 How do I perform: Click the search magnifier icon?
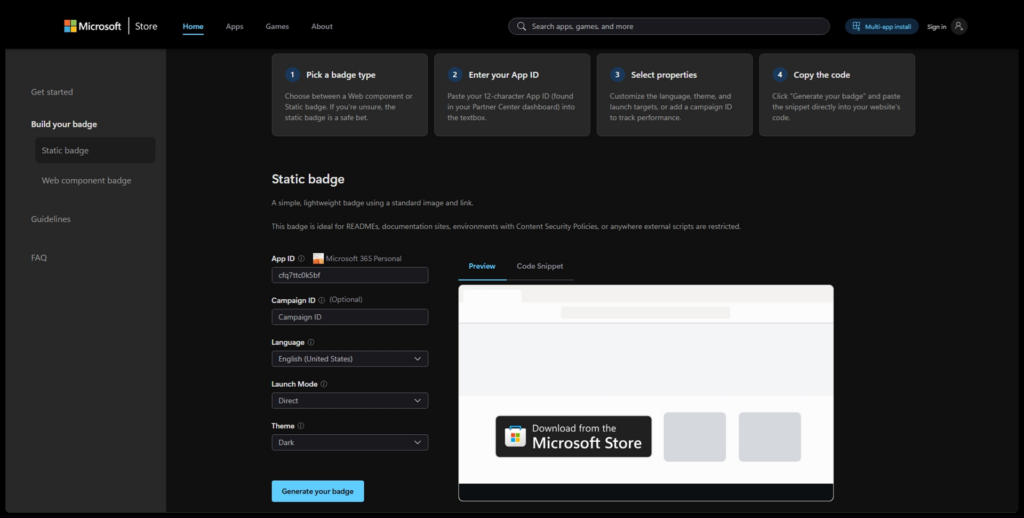(x=521, y=26)
